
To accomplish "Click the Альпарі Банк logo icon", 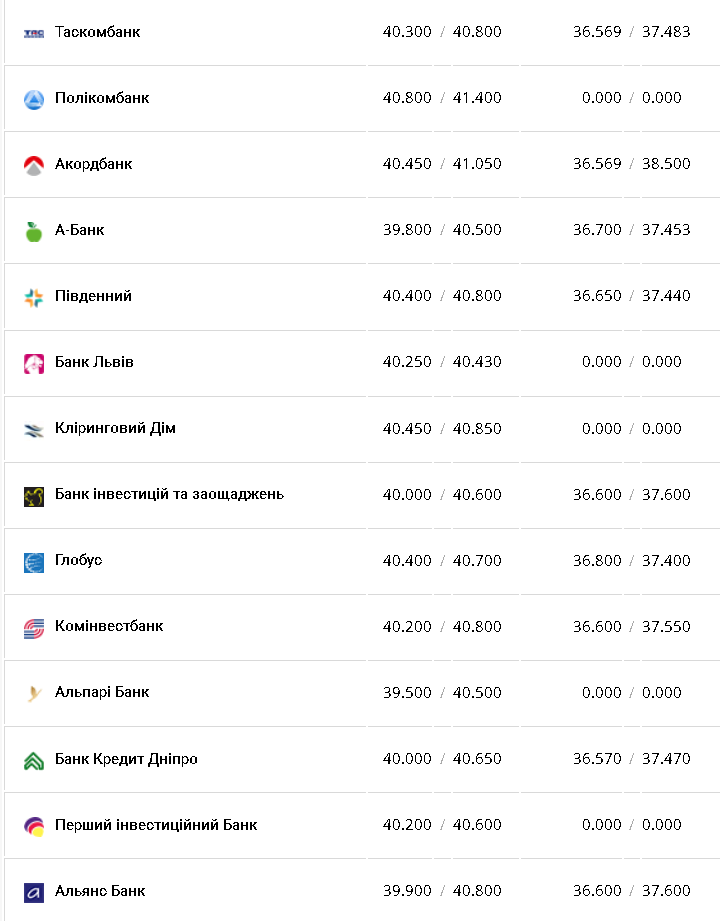I will pos(34,694).
